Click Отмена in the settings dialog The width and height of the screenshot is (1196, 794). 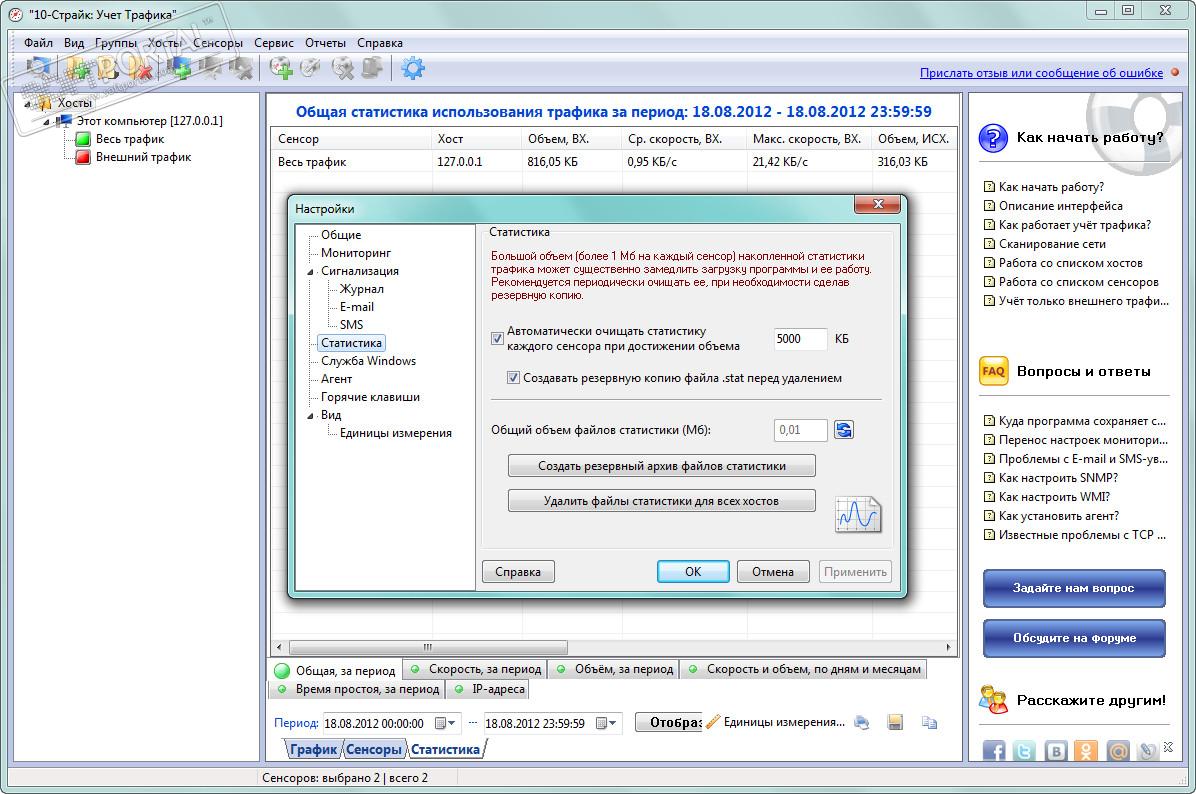coord(773,571)
